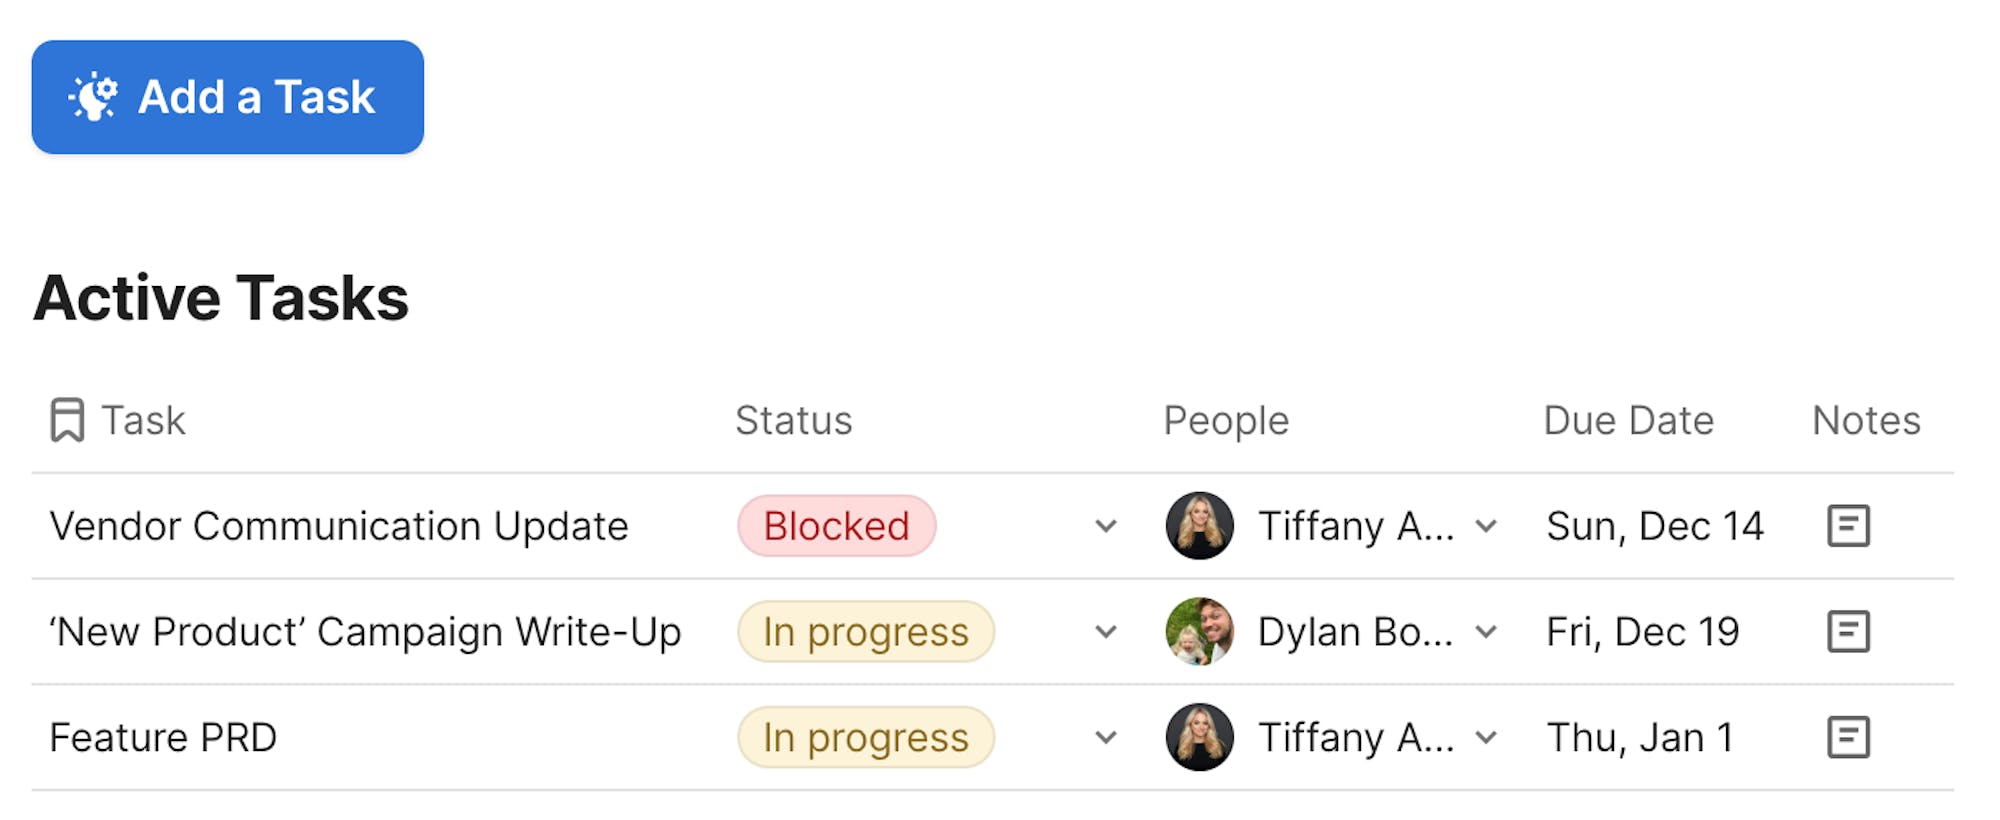2000x820 pixels.
Task: Open notes icon for 'New Product' Campaign Write-Up
Action: coord(1848,632)
